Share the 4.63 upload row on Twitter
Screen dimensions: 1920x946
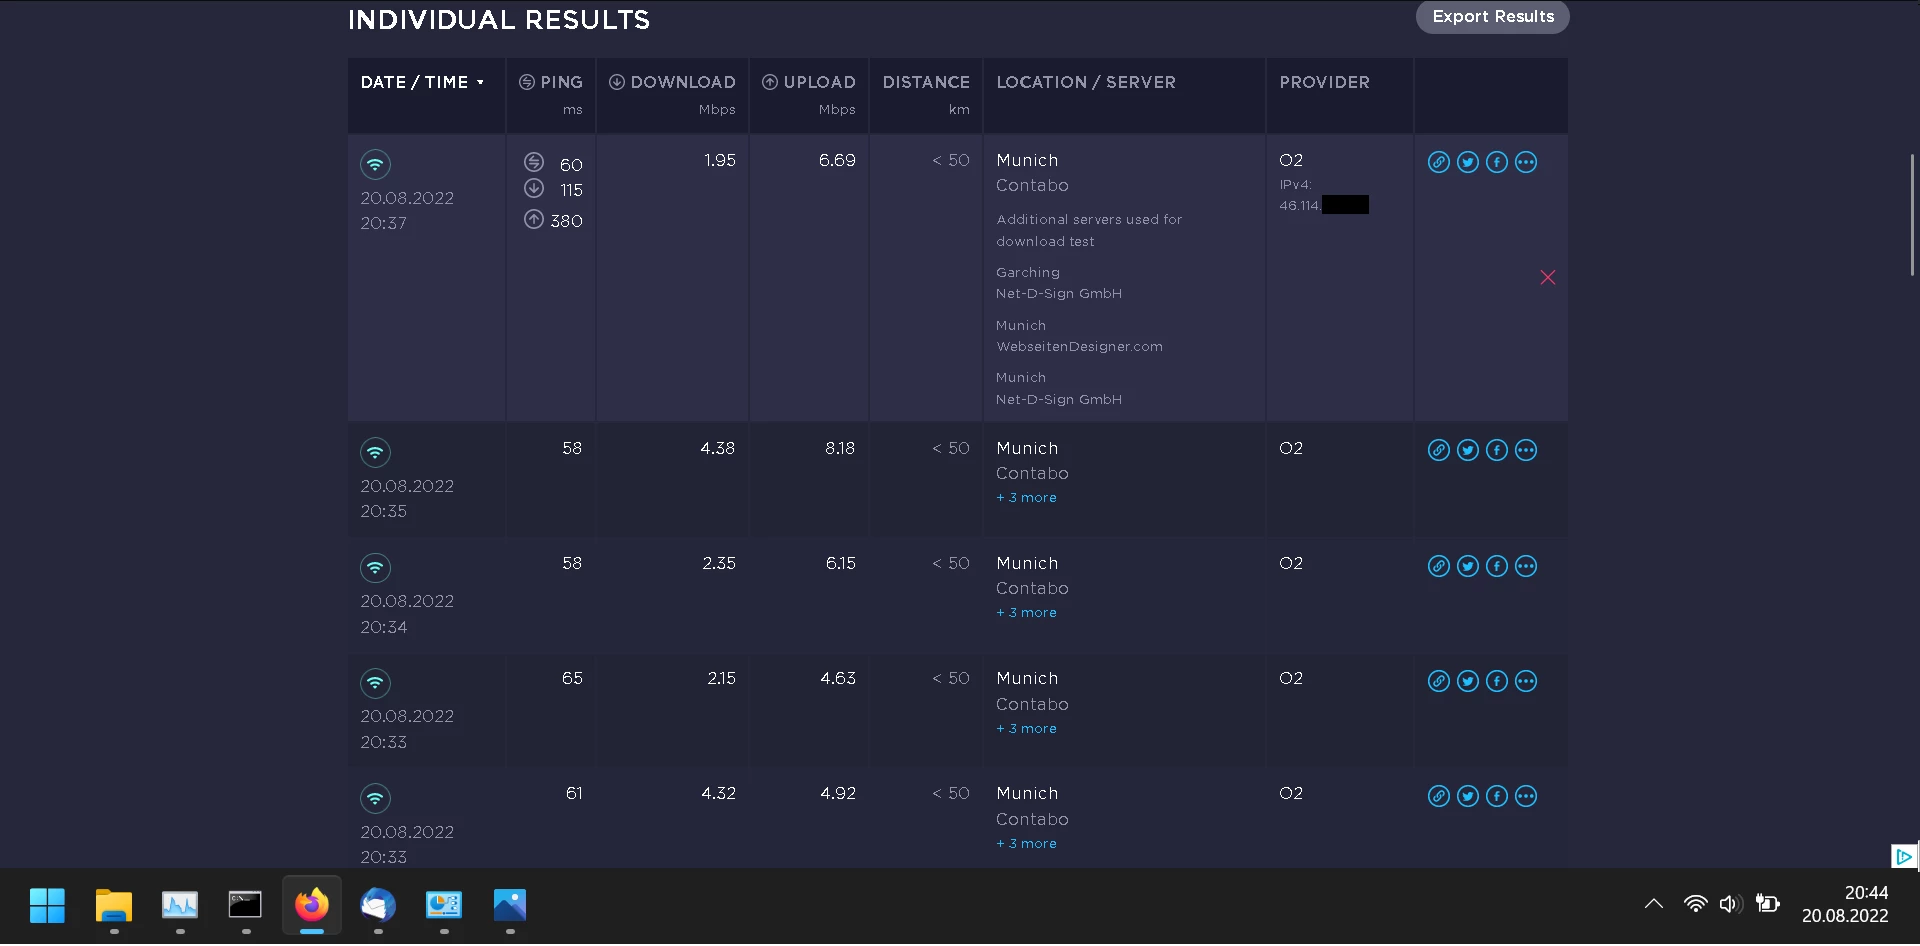(1467, 681)
